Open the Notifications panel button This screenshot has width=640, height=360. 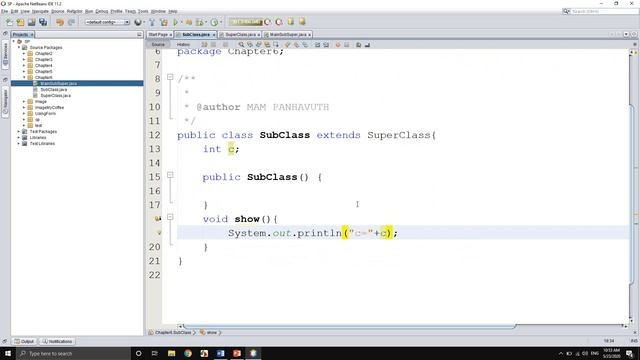(x=57, y=341)
